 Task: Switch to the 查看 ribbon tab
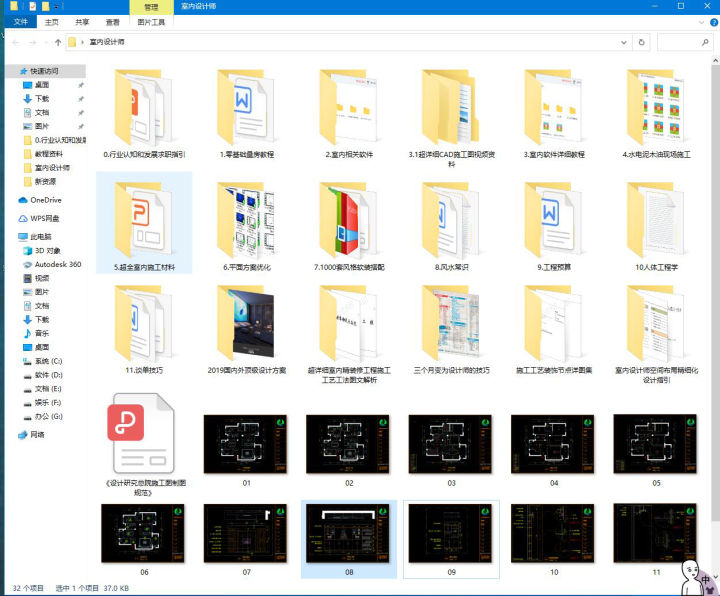point(113,21)
